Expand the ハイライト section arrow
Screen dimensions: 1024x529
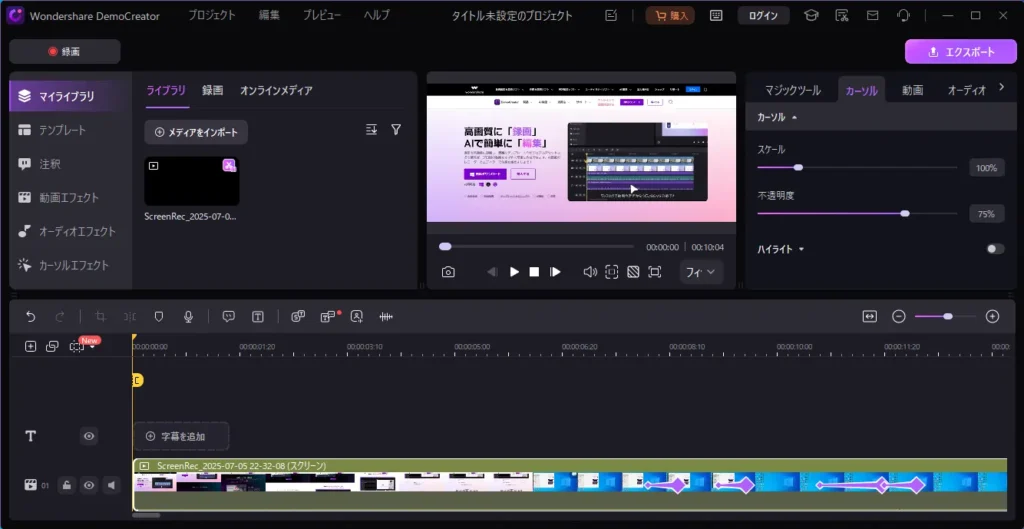click(801, 249)
